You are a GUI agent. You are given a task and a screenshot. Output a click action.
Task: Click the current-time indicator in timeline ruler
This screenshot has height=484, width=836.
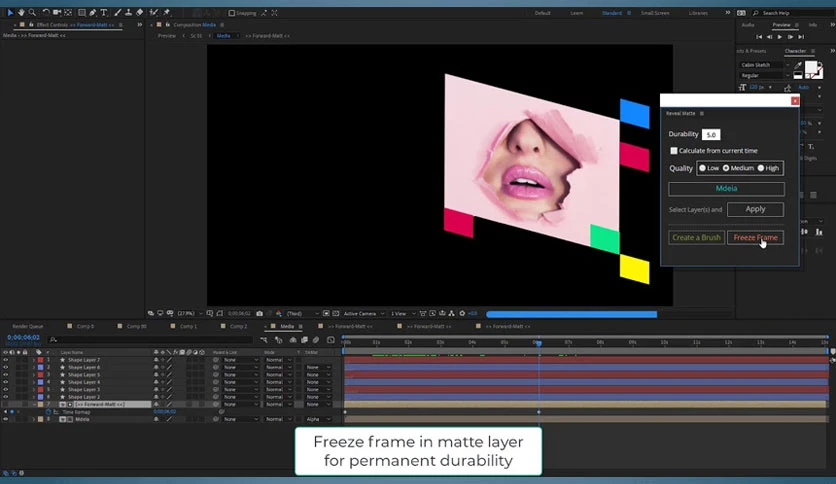click(539, 342)
